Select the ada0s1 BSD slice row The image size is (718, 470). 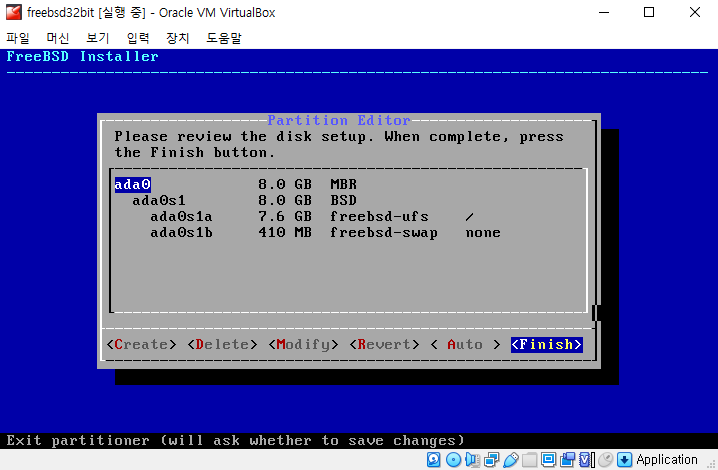tap(348, 200)
